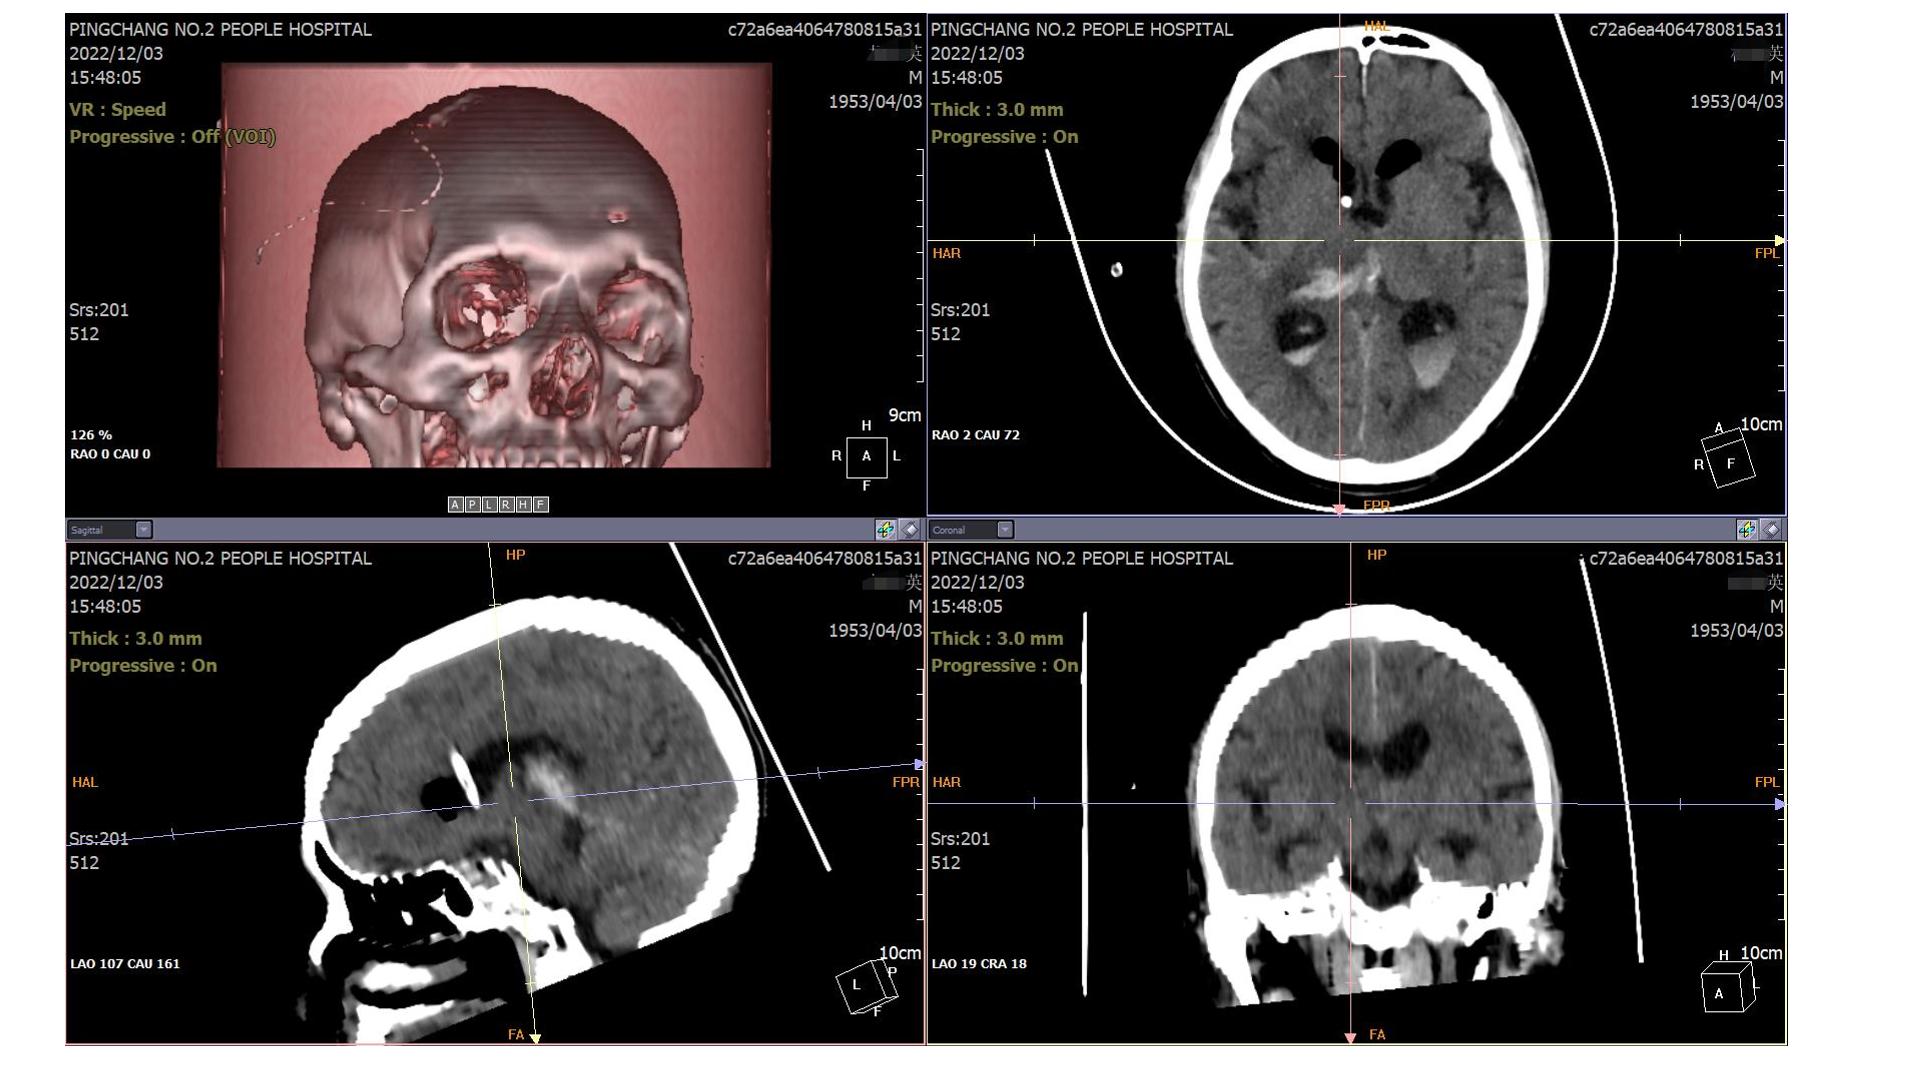Select the R right view button
The width and height of the screenshot is (1920, 1080).
(506, 505)
